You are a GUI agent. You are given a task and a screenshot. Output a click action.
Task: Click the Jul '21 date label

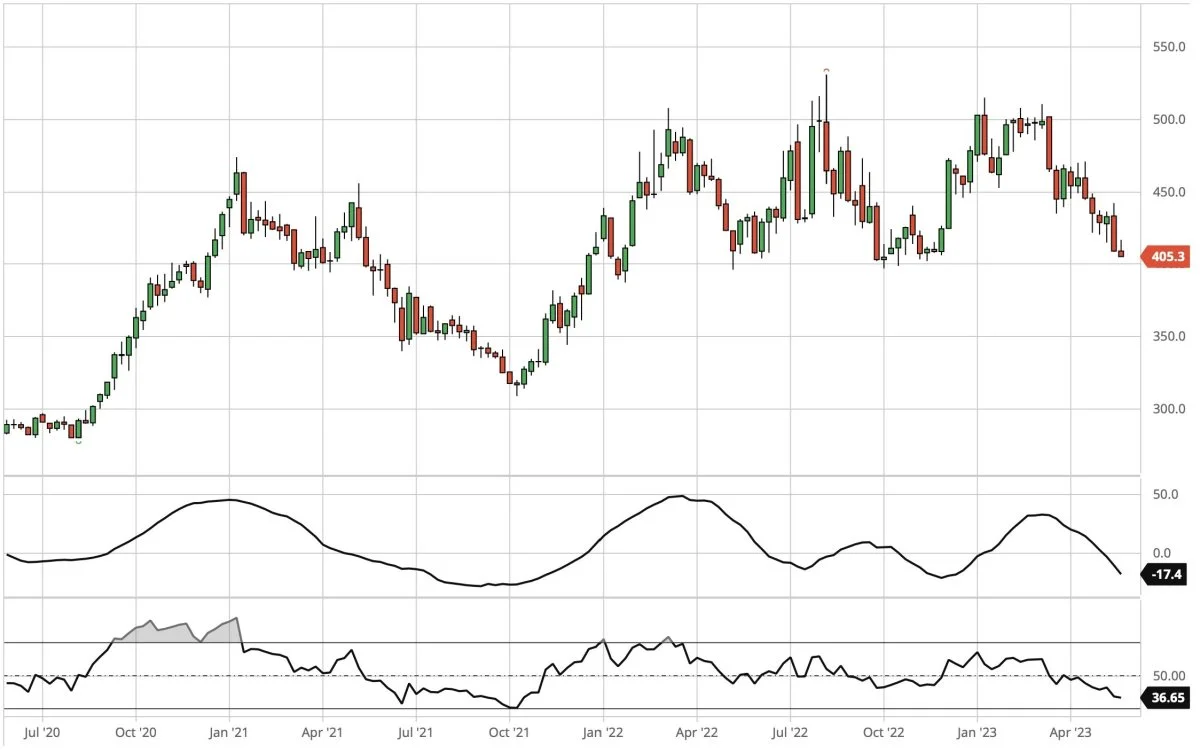pyautogui.click(x=415, y=732)
